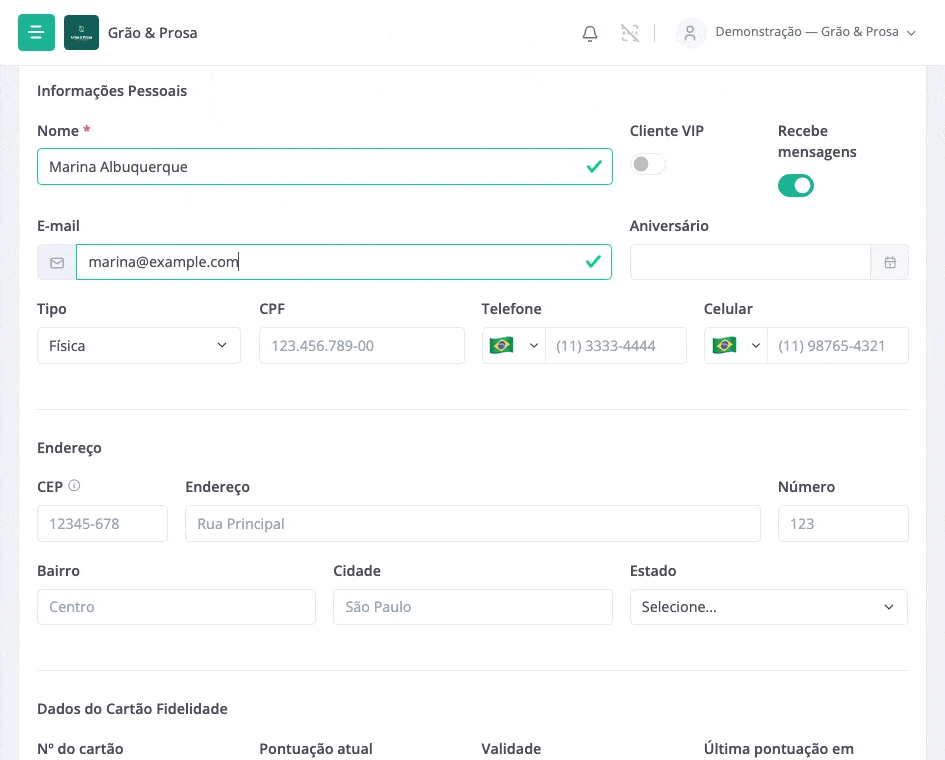Open the Aniversário calendar picker
The width and height of the screenshot is (945, 760).
coord(890,262)
